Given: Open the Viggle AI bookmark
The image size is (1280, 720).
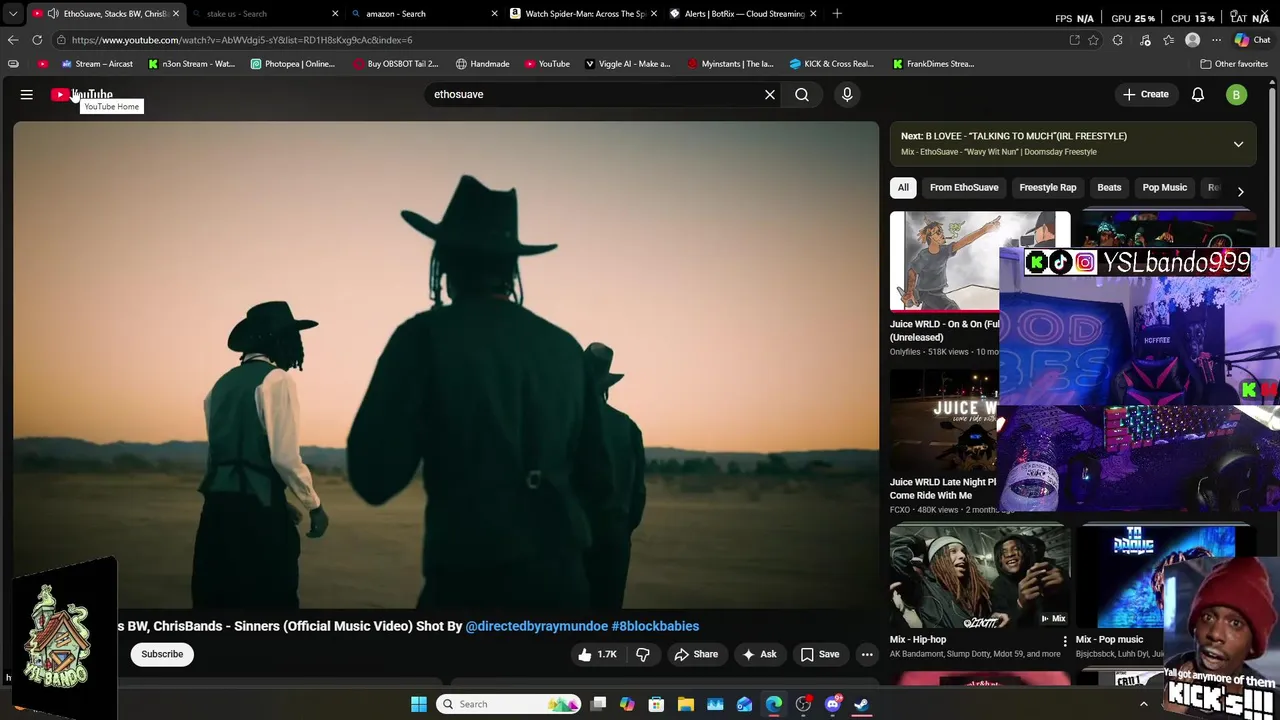Looking at the screenshot, I should (x=626, y=64).
